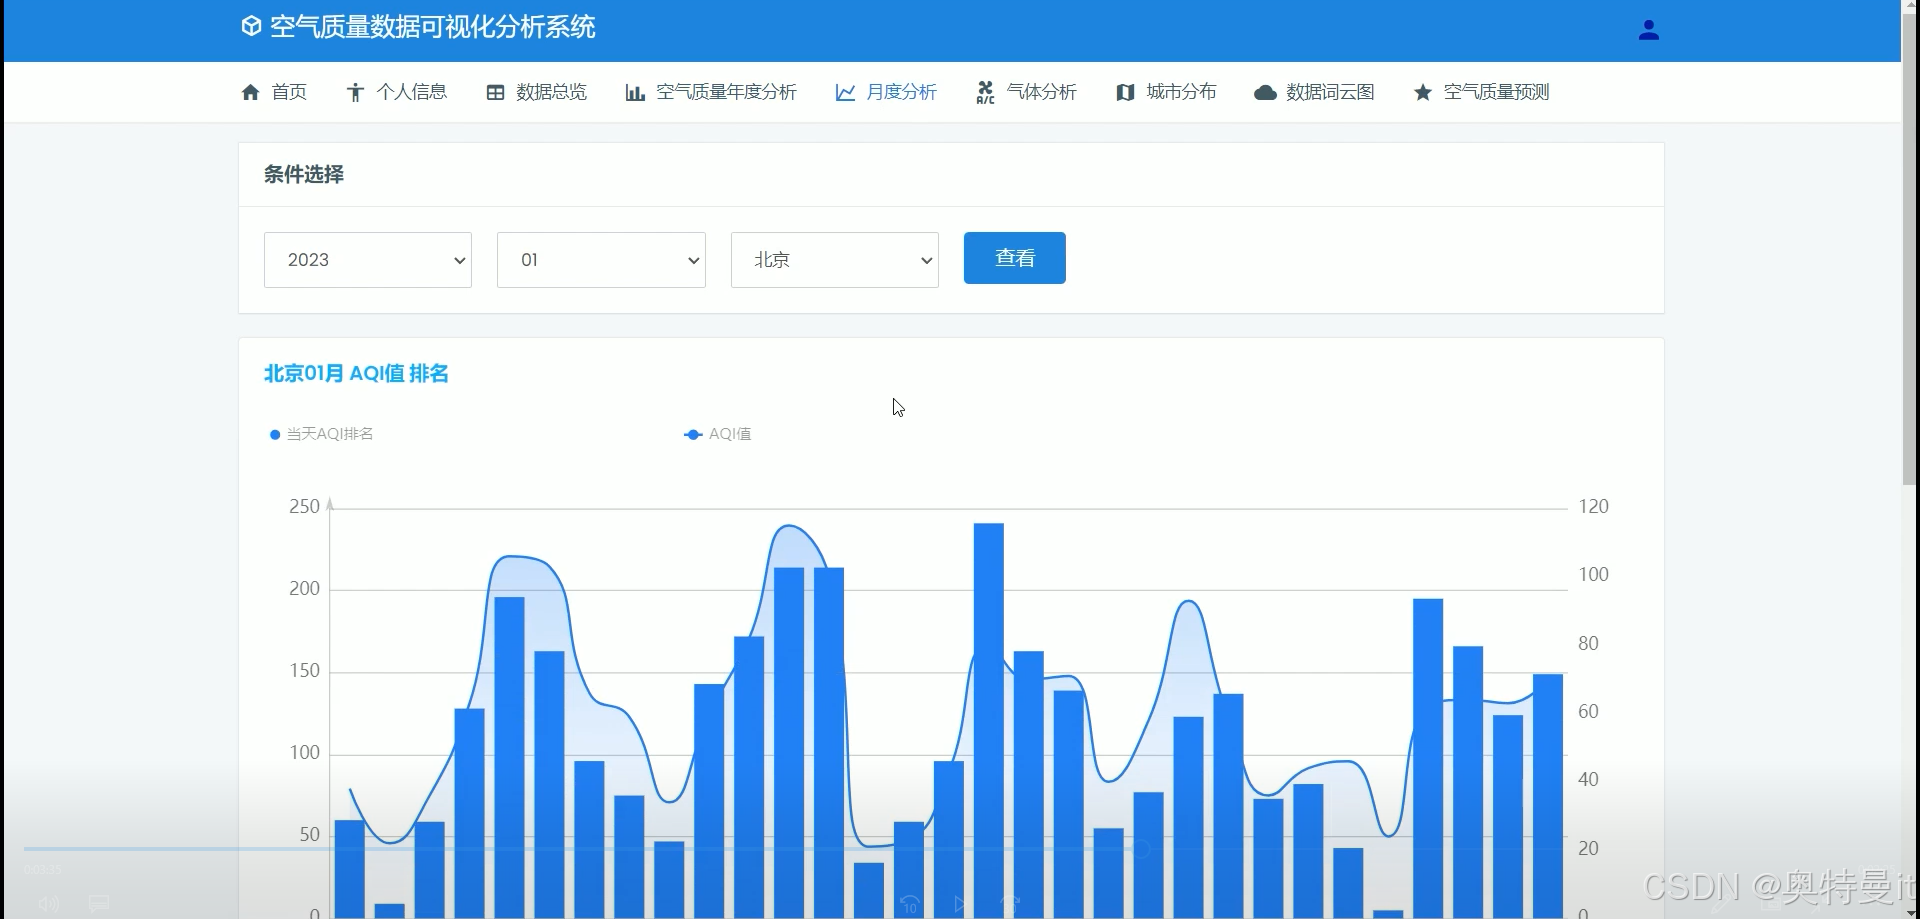Click the 月度分析 line-chart icon
The width and height of the screenshot is (1920, 919).
[845, 92]
